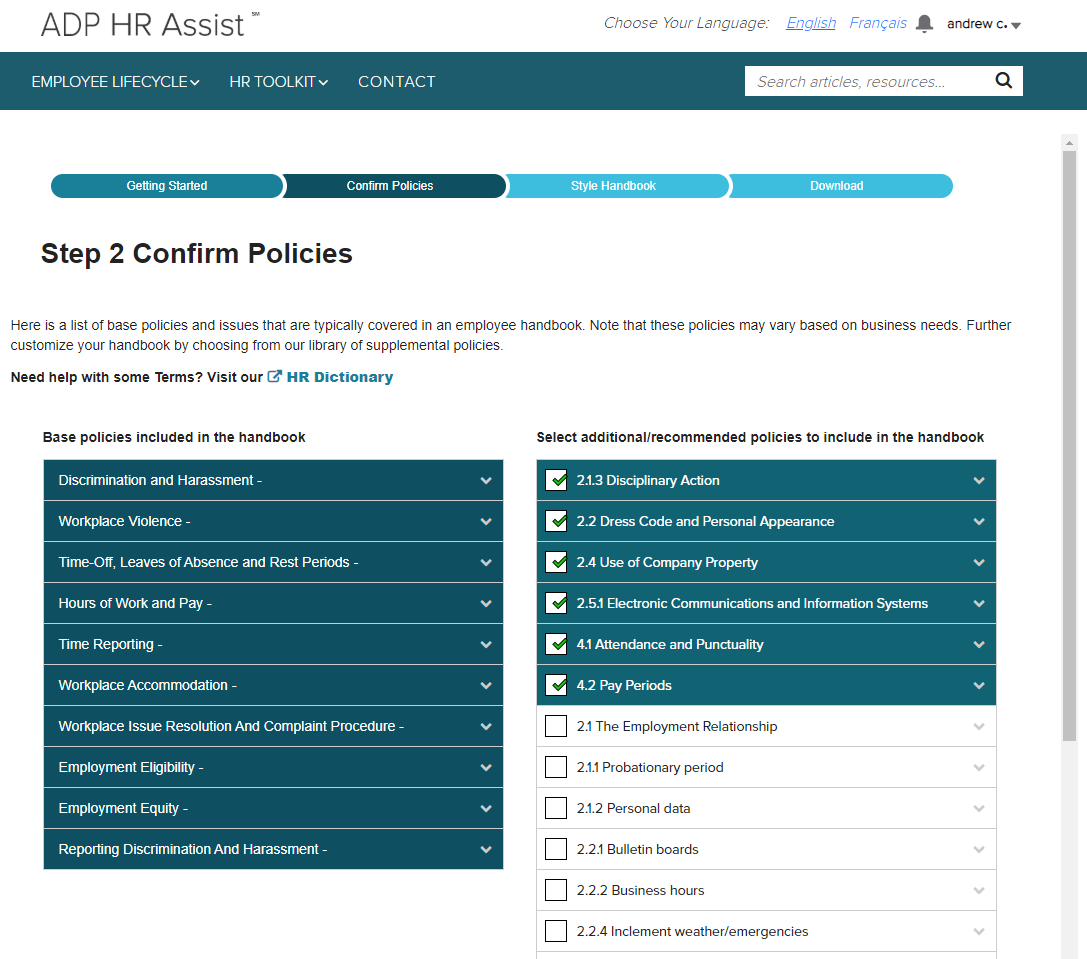Go to the Download step

coord(837,186)
